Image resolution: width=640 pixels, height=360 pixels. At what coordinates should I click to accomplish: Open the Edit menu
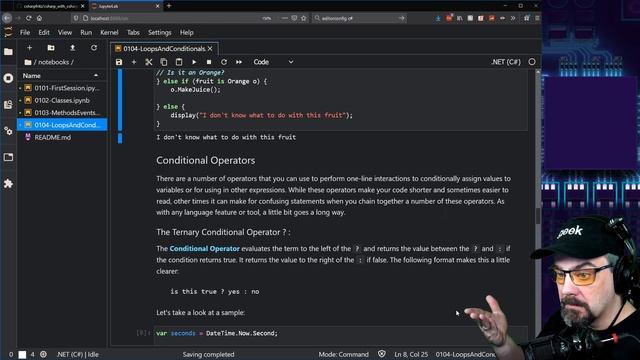[x=44, y=32]
